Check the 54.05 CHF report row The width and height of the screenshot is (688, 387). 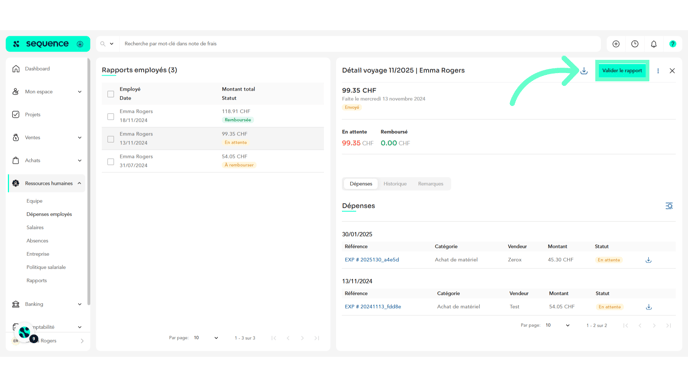[111, 161]
